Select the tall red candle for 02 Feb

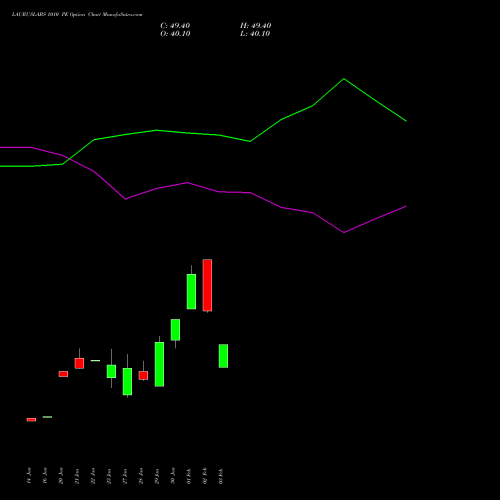click(207, 285)
